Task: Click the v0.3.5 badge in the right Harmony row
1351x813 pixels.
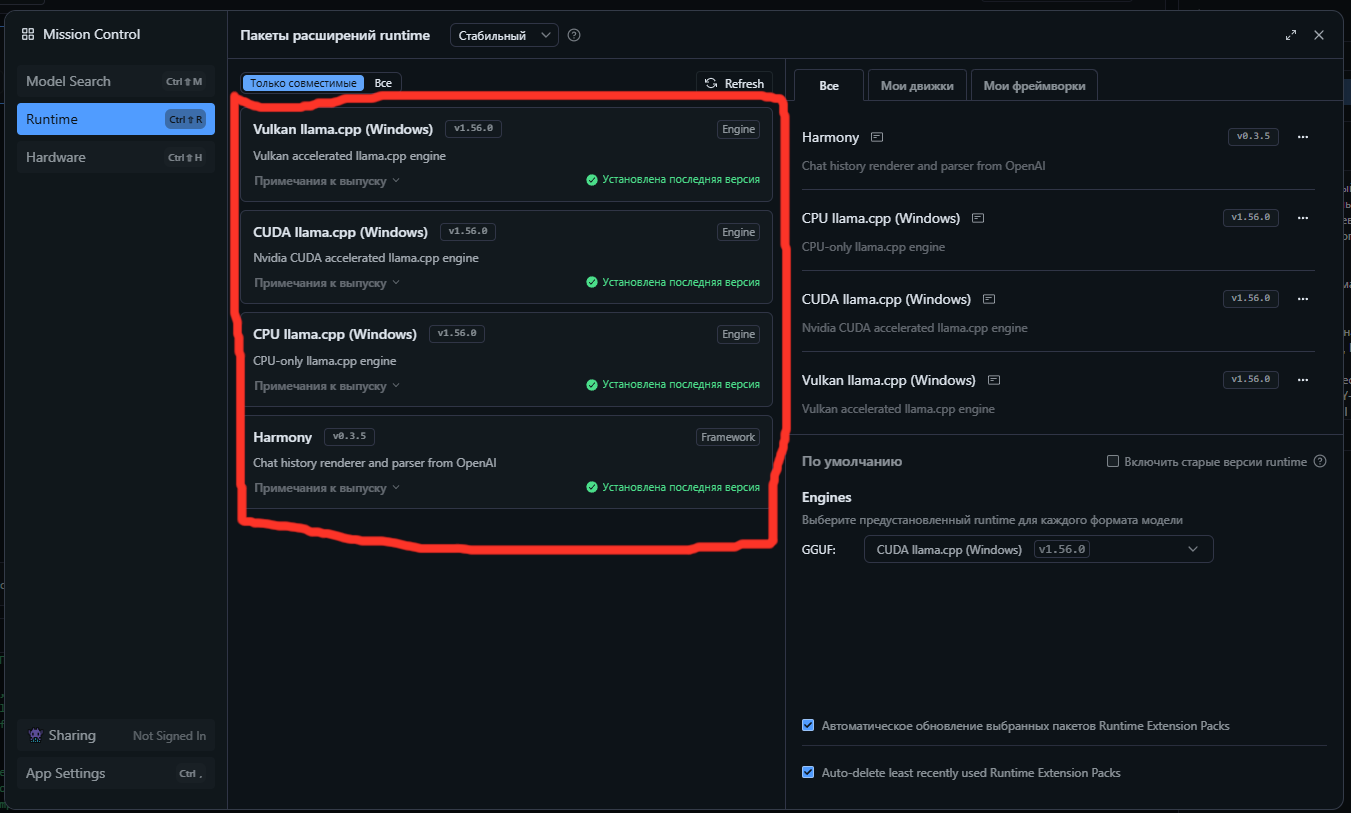Action: 1253,137
